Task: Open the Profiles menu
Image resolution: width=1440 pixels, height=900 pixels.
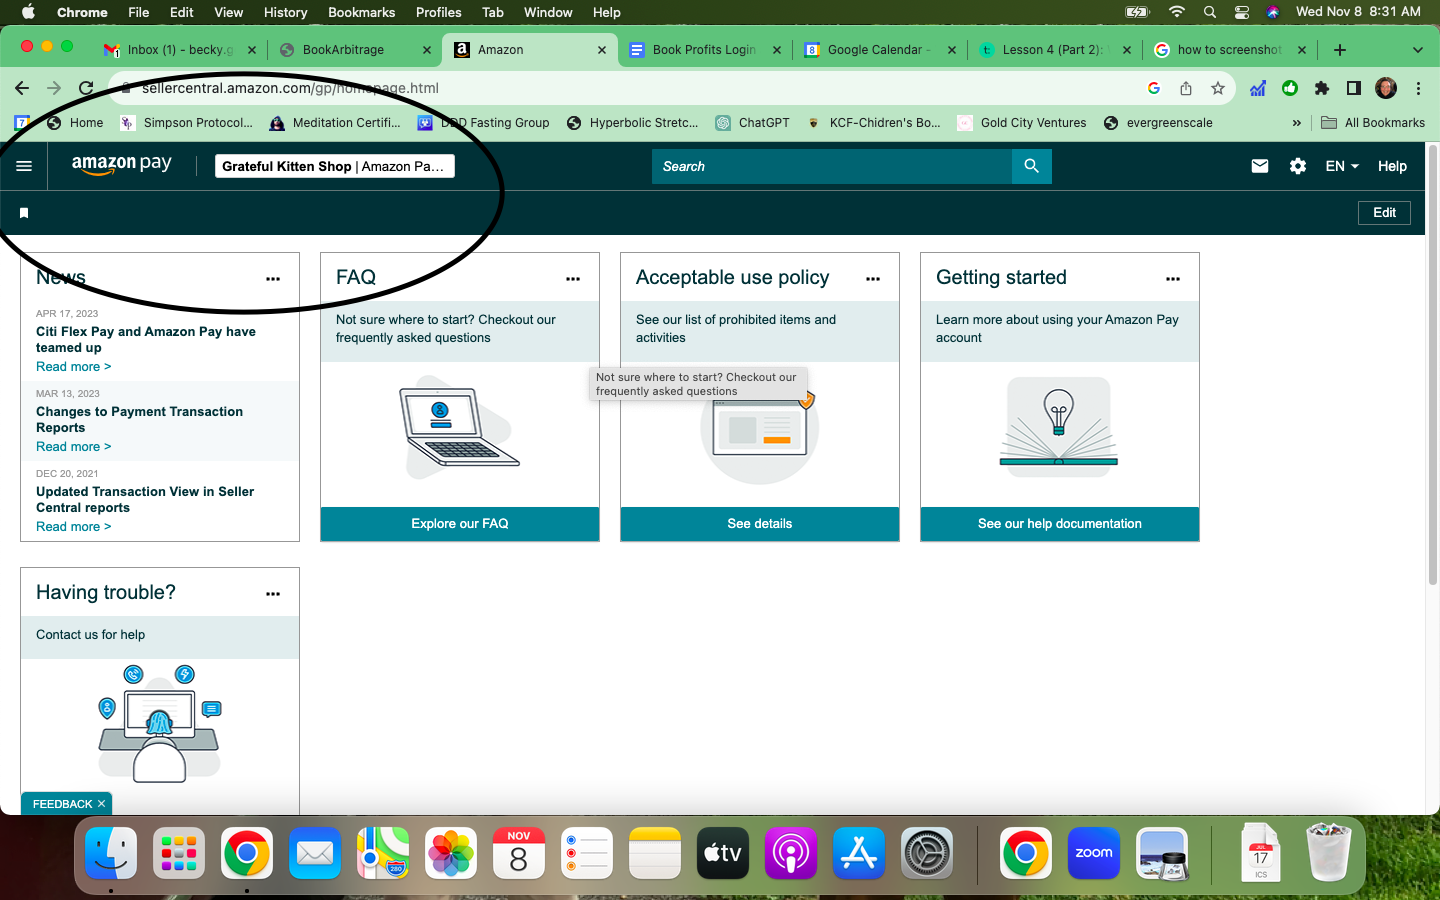Action: click(438, 12)
